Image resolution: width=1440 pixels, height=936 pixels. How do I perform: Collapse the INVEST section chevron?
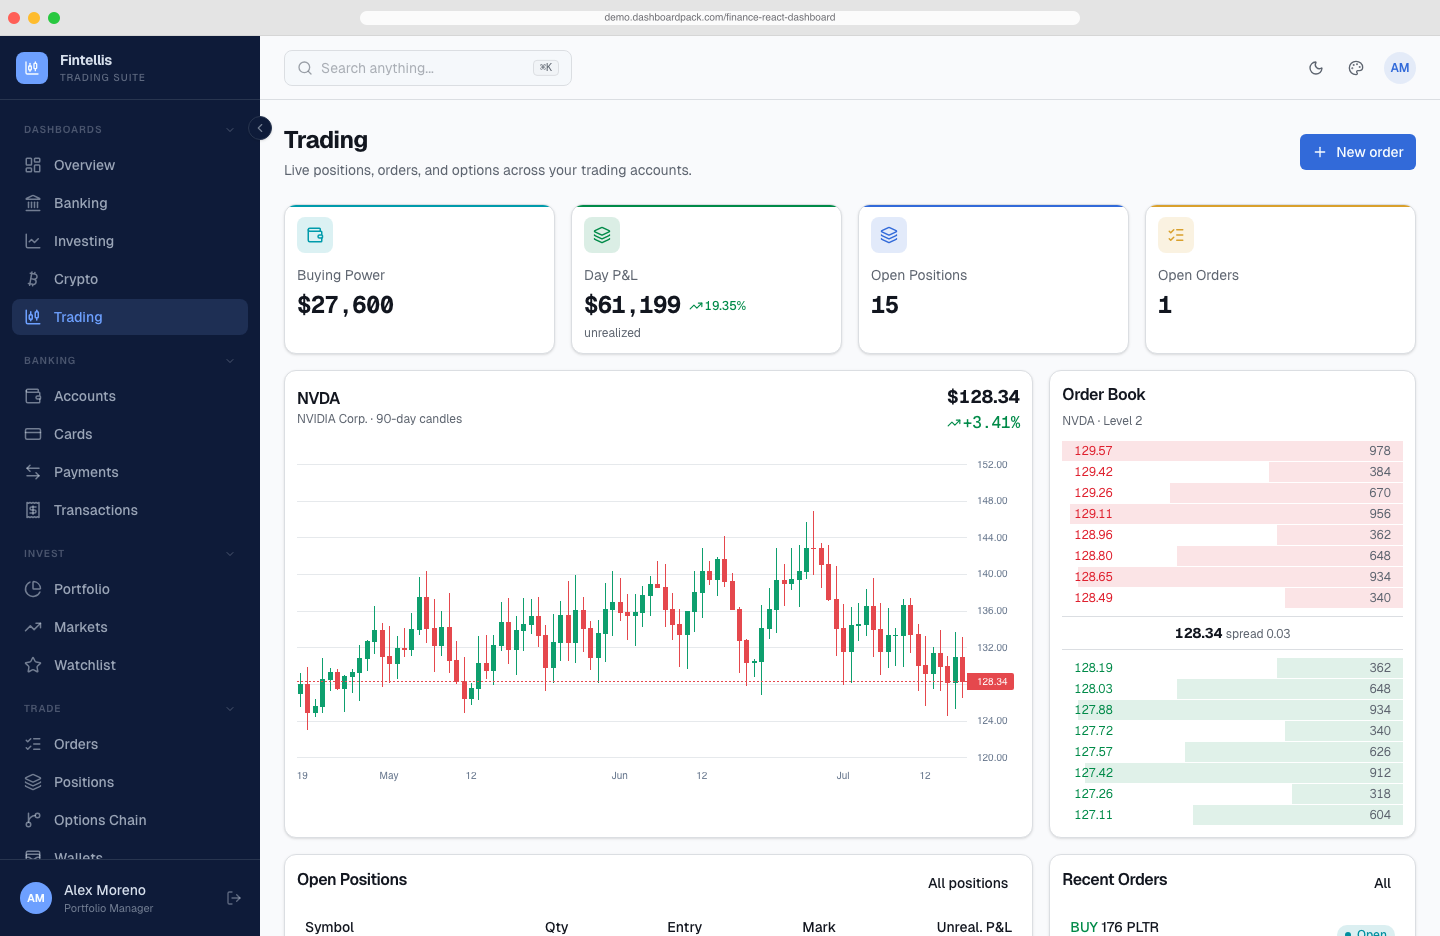[230, 554]
